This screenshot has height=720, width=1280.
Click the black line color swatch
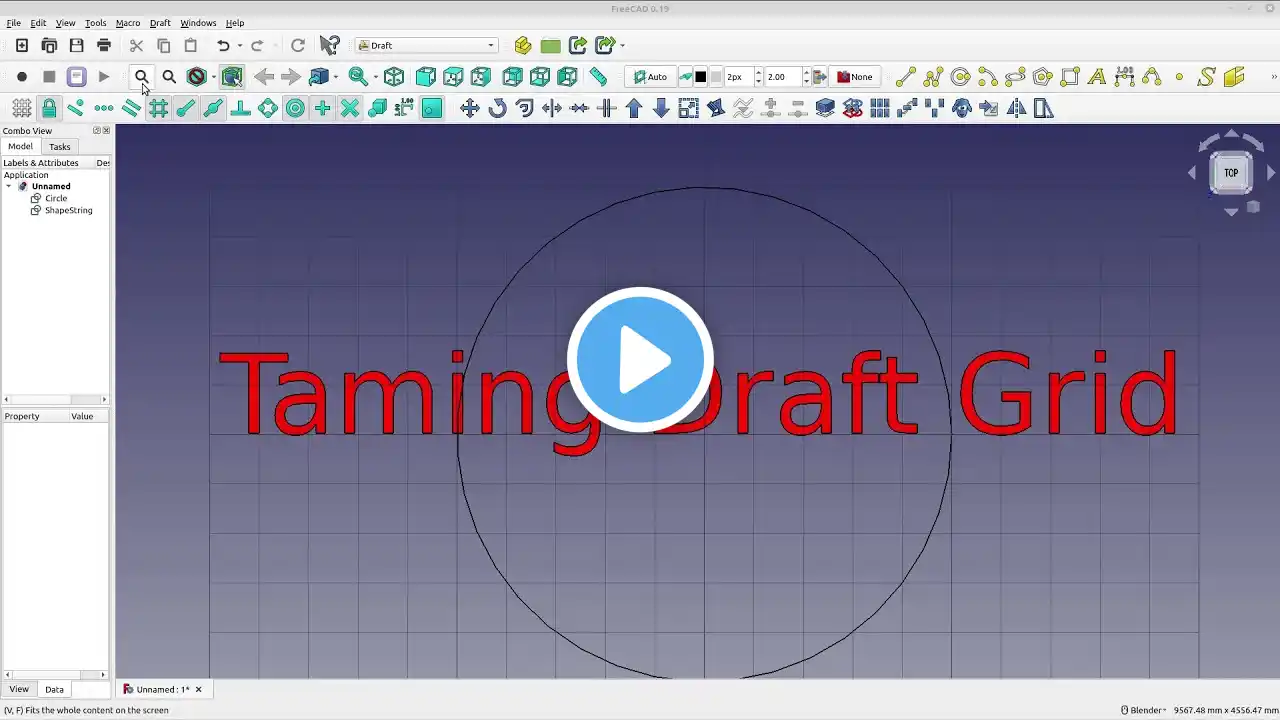pos(701,77)
